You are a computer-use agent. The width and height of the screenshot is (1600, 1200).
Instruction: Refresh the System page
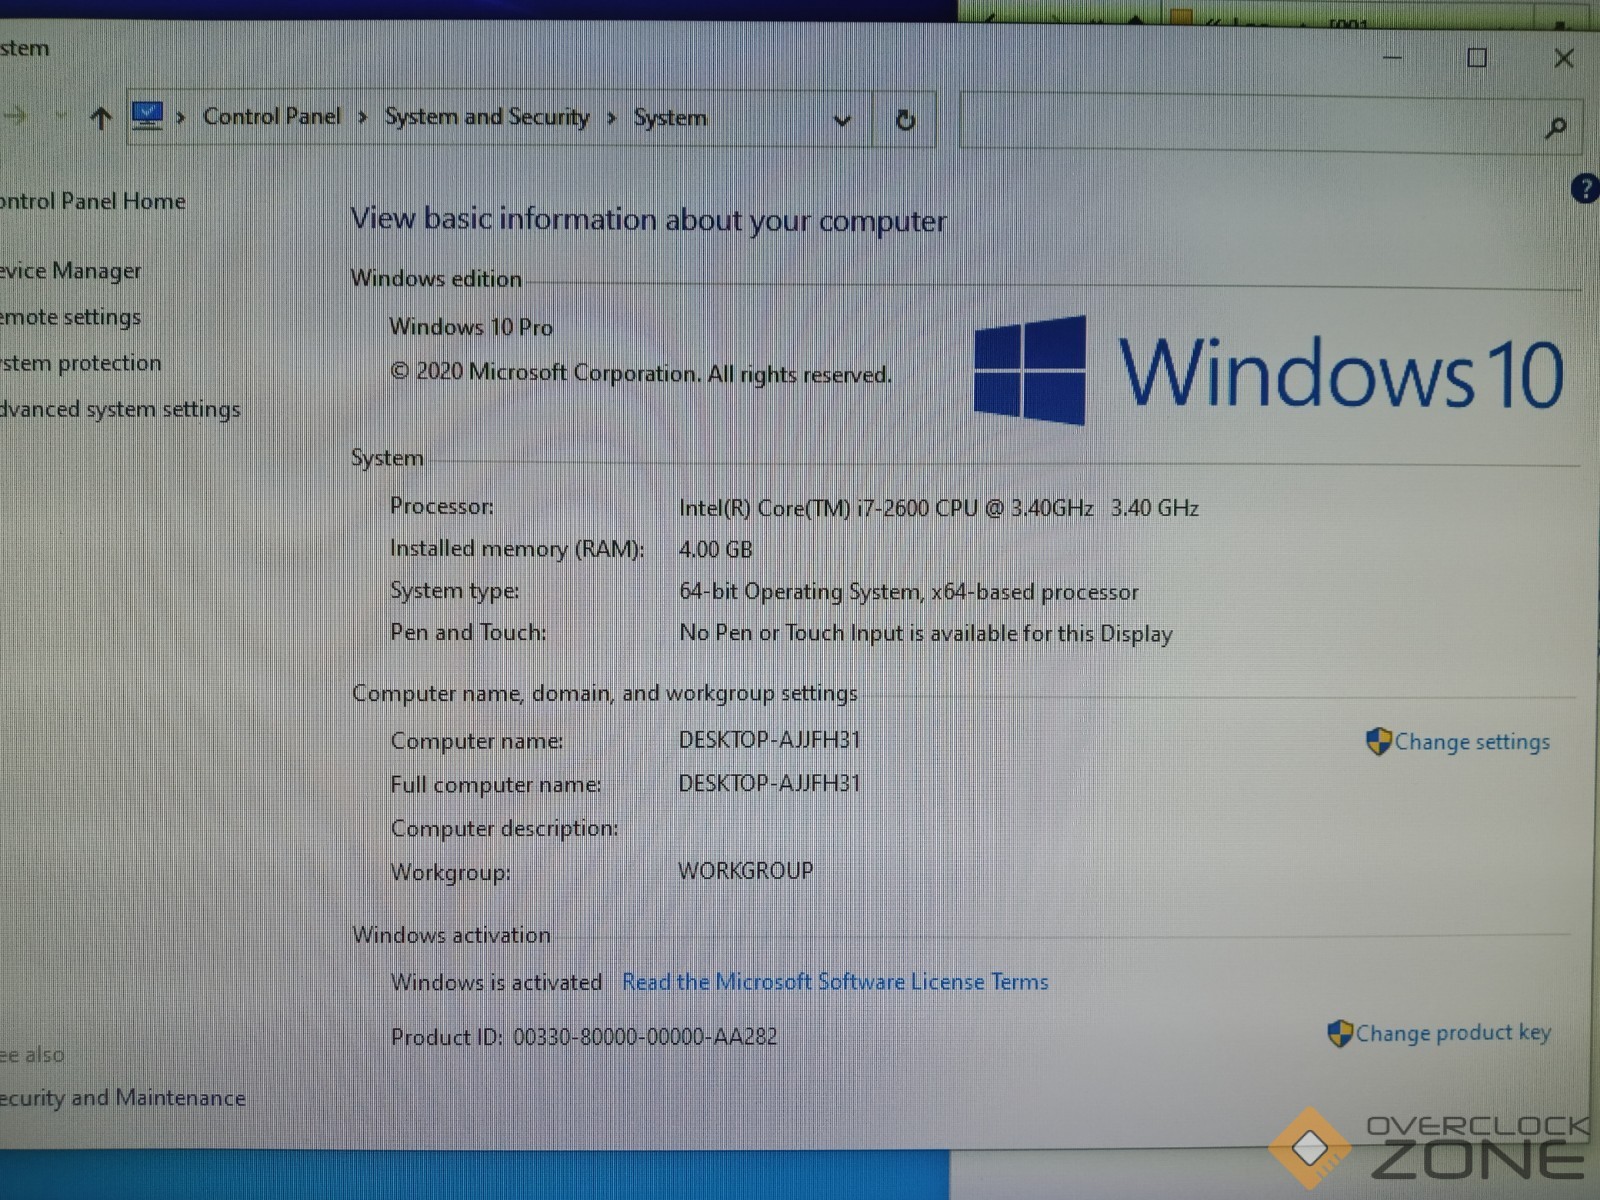[905, 120]
